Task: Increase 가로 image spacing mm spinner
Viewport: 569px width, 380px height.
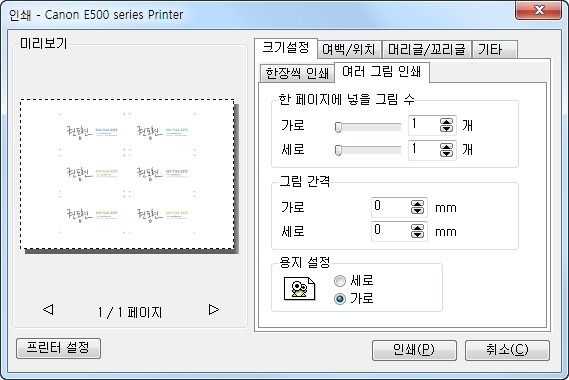Action: (418, 204)
